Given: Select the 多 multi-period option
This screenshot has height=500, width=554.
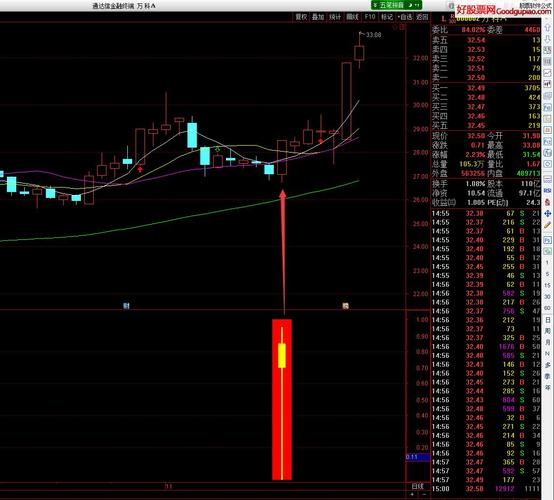Looking at the screenshot, I should [x=548, y=365].
